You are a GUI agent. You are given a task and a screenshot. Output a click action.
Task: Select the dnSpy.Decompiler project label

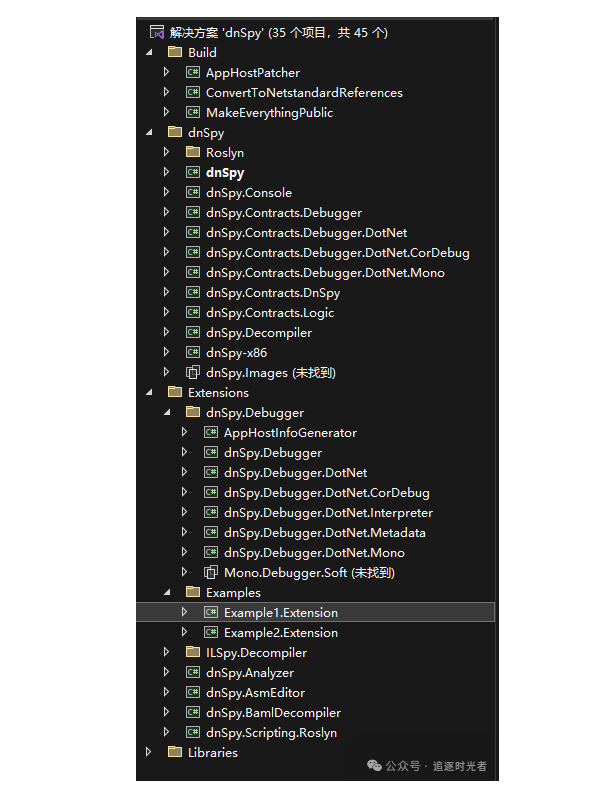[259, 333]
